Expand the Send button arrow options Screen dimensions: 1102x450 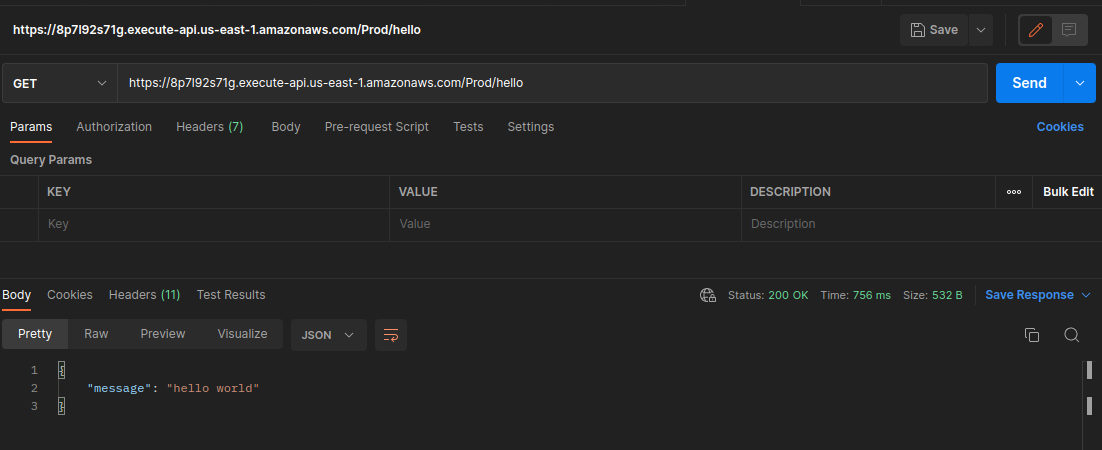point(1079,83)
